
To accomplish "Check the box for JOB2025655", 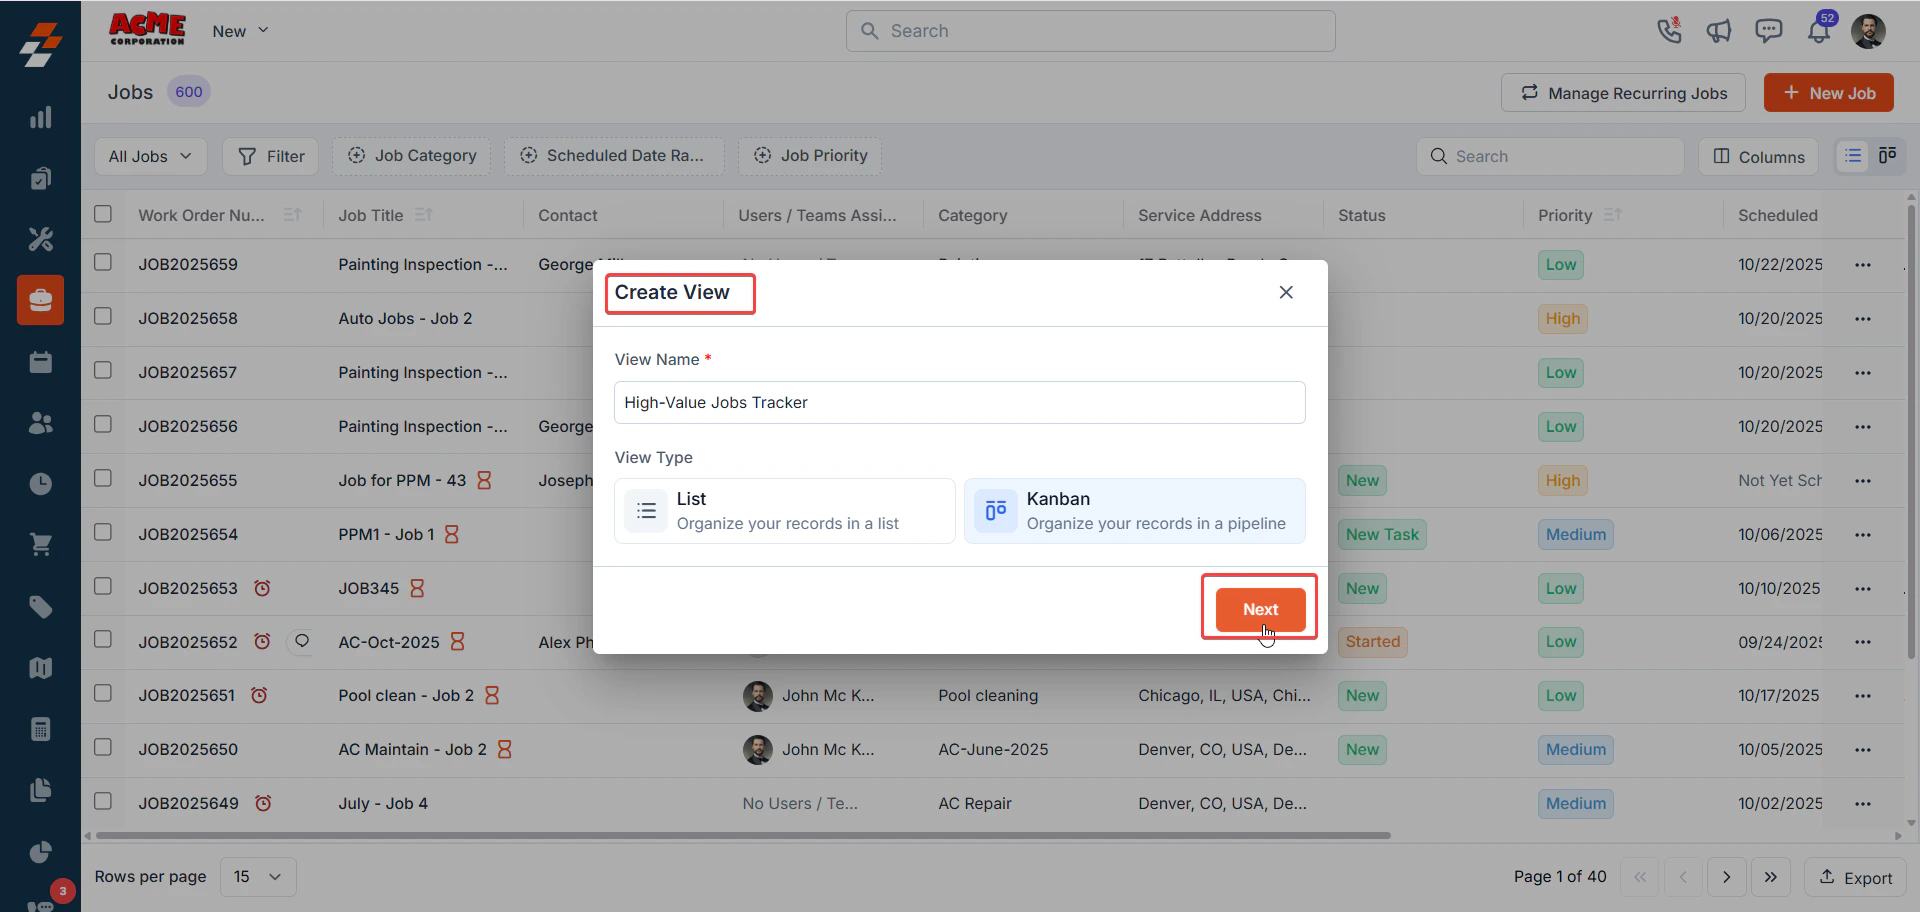I will tap(103, 478).
